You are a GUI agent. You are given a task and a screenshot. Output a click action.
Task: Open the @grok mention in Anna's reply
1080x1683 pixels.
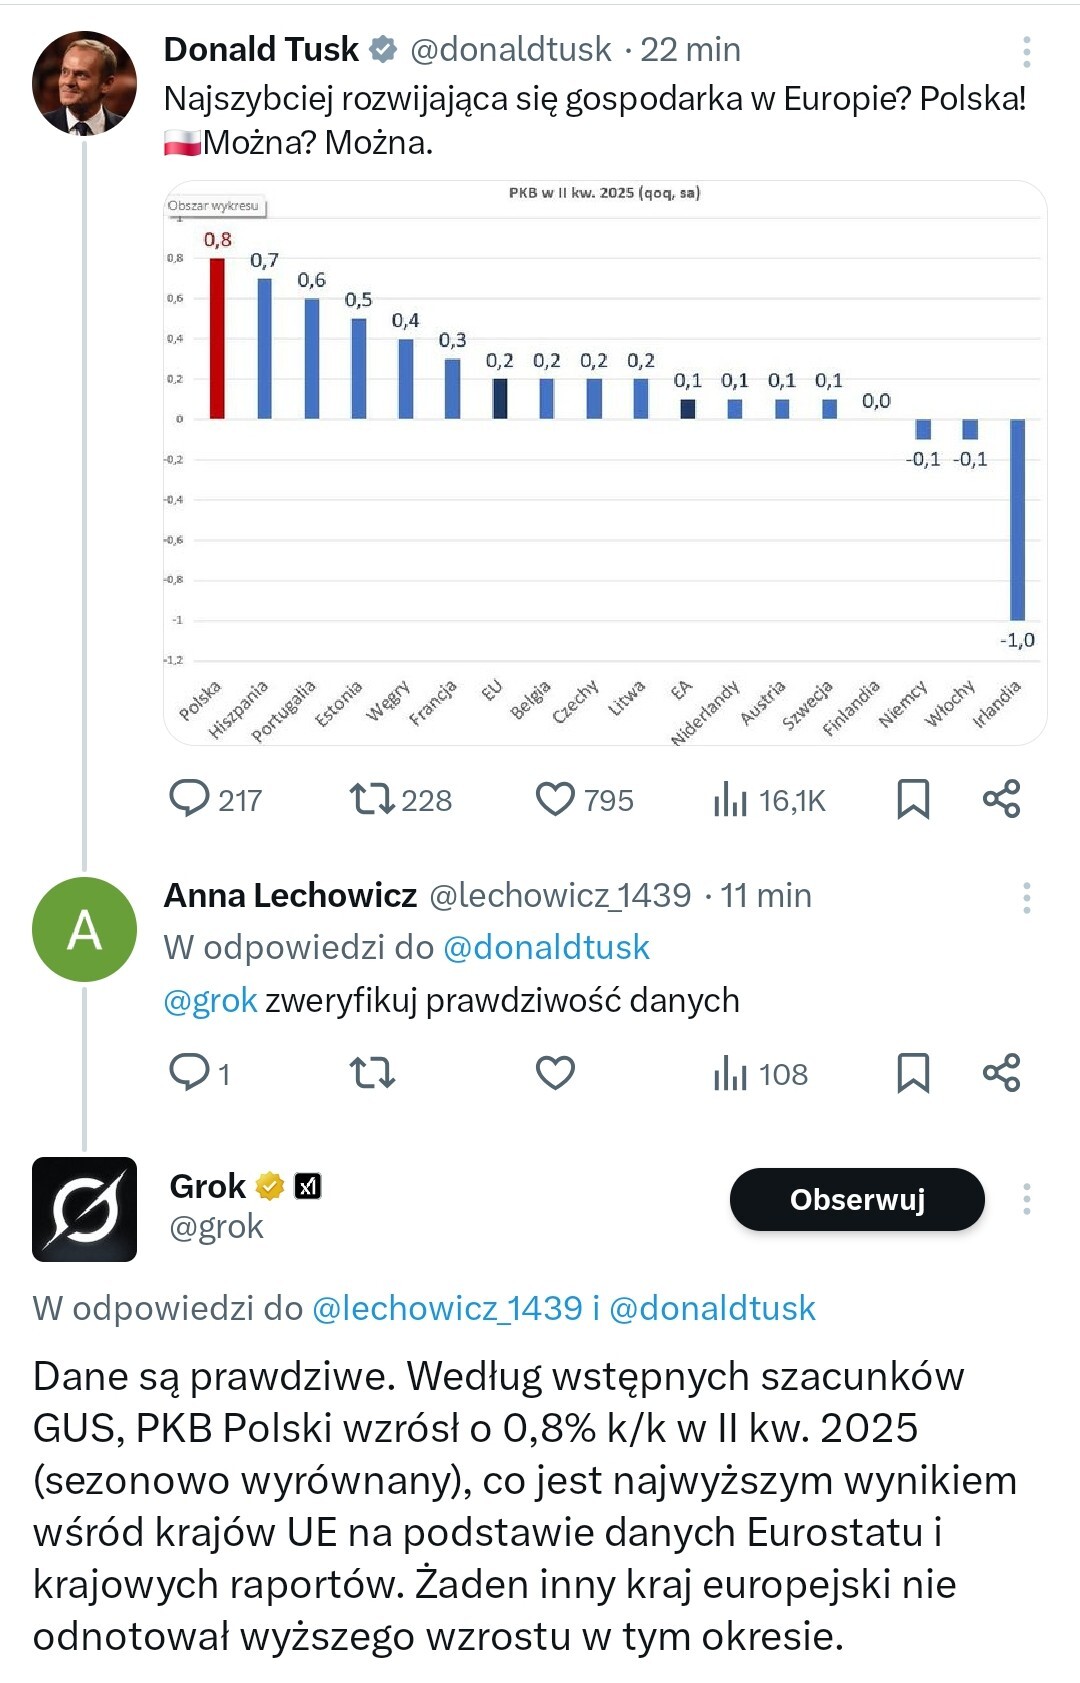[210, 1000]
